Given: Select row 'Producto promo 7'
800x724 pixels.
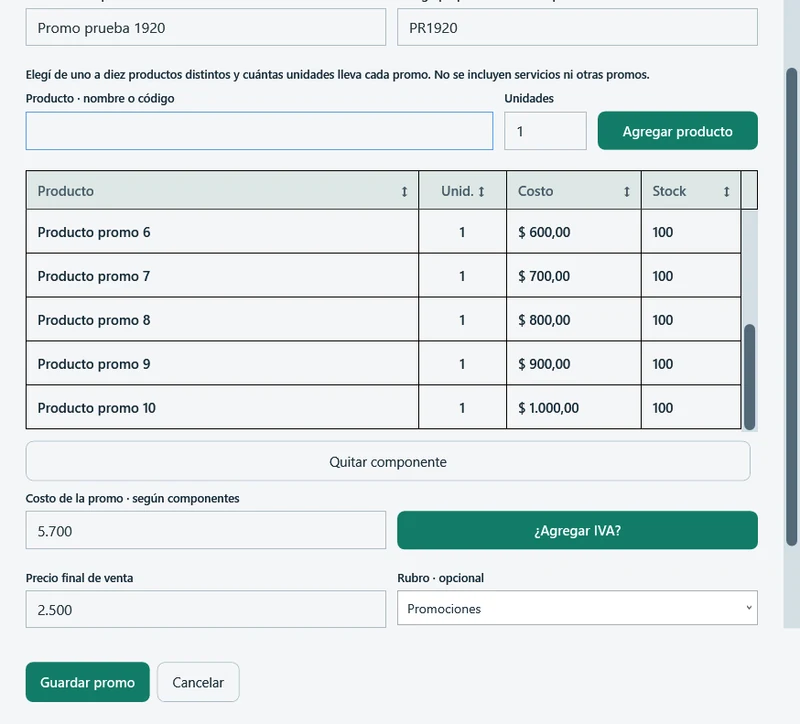Looking at the screenshot, I should (383, 276).
